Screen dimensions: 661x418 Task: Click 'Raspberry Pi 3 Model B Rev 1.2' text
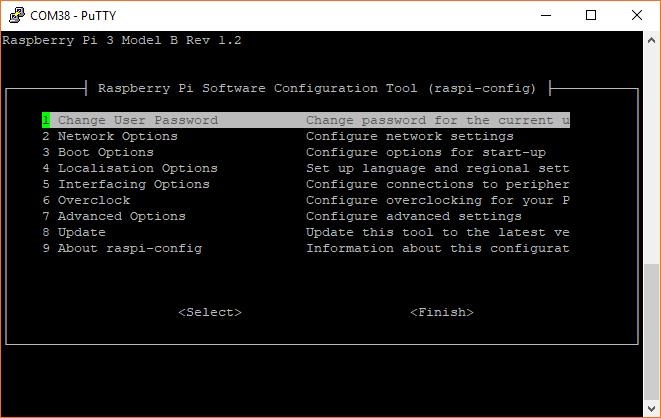122,40
